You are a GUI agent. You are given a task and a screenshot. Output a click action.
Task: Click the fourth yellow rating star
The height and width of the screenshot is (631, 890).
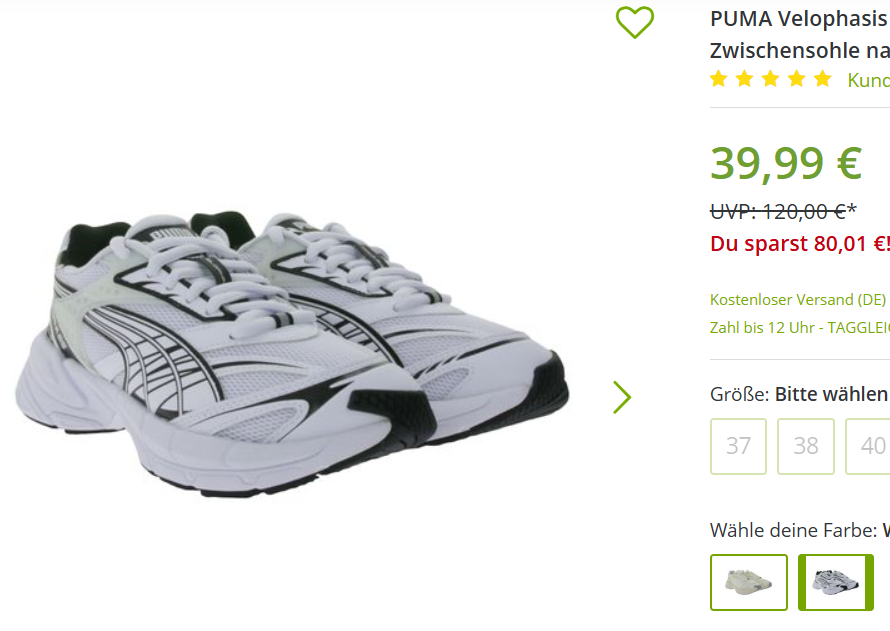coord(797,78)
